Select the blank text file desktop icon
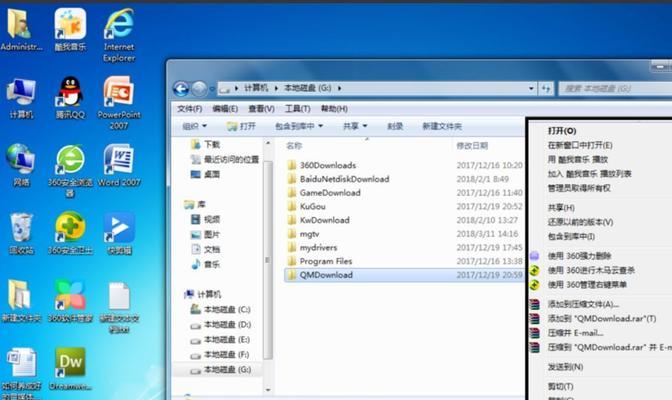Screen dimensions: 672x400 [x=119, y=308]
